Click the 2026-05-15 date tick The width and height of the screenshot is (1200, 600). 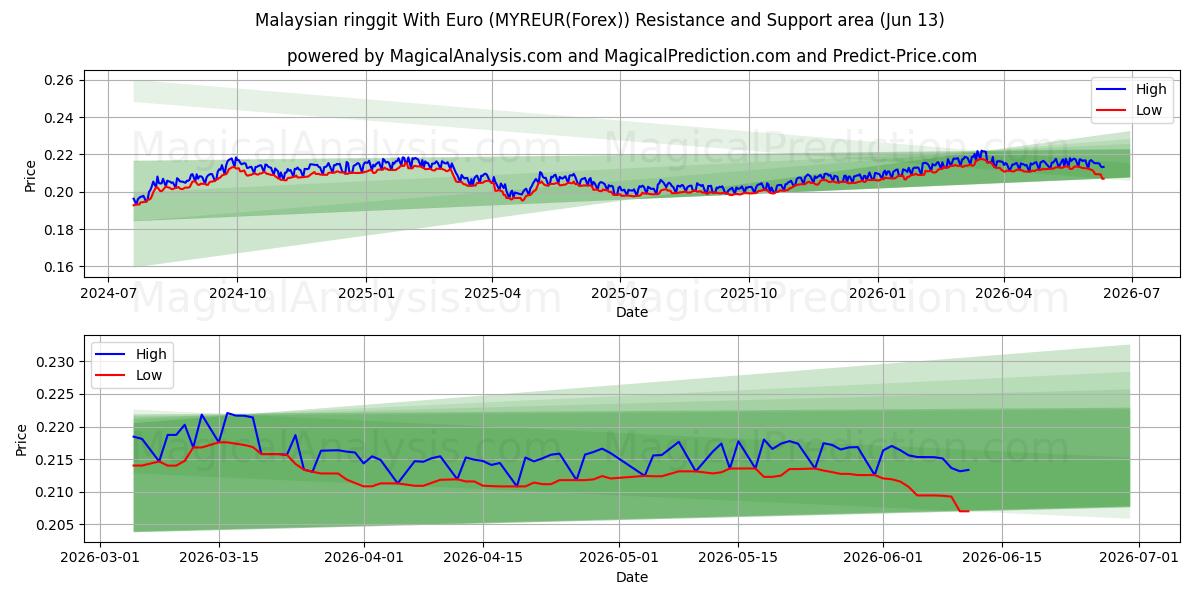738,559
